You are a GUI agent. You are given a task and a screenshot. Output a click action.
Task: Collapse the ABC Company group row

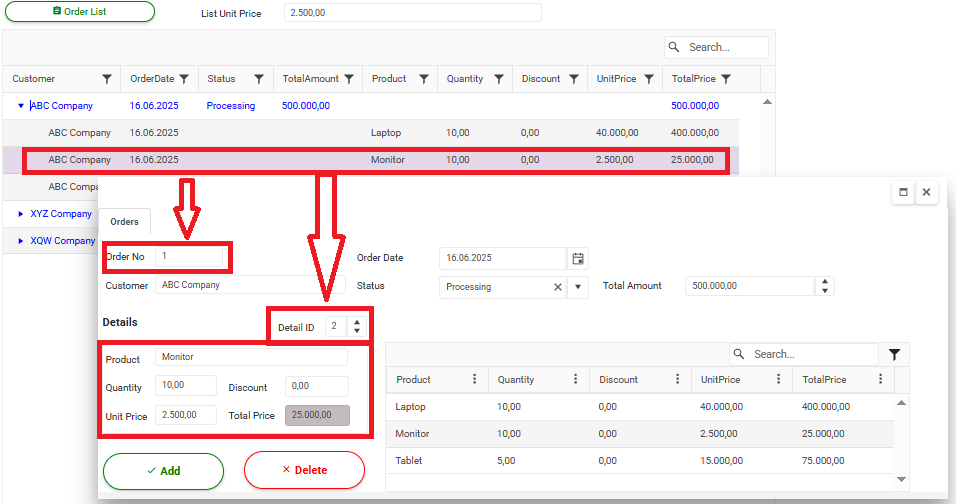(x=21, y=105)
